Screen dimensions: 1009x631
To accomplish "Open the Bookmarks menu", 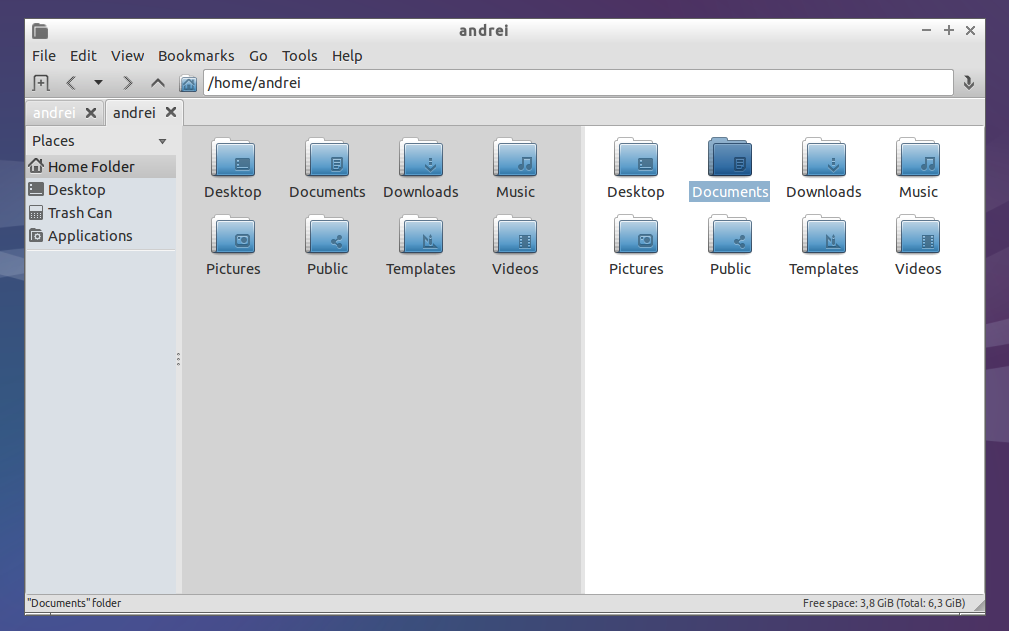I will [196, 56].
